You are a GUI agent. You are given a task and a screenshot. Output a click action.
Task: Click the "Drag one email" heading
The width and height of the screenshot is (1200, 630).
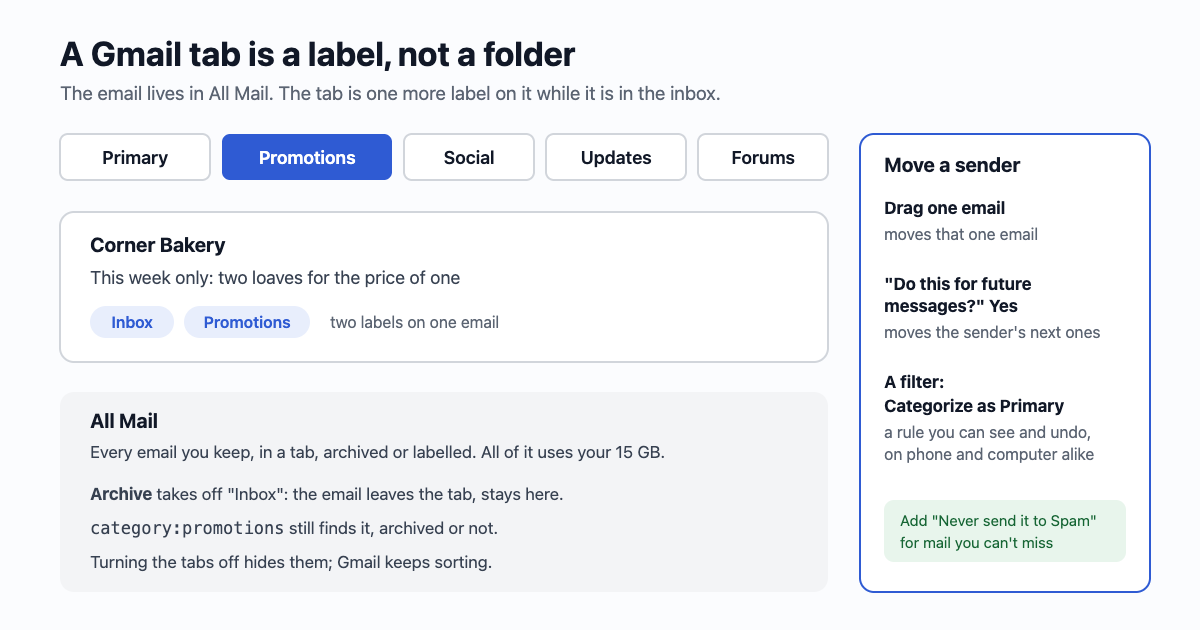(x=945, y=208)
